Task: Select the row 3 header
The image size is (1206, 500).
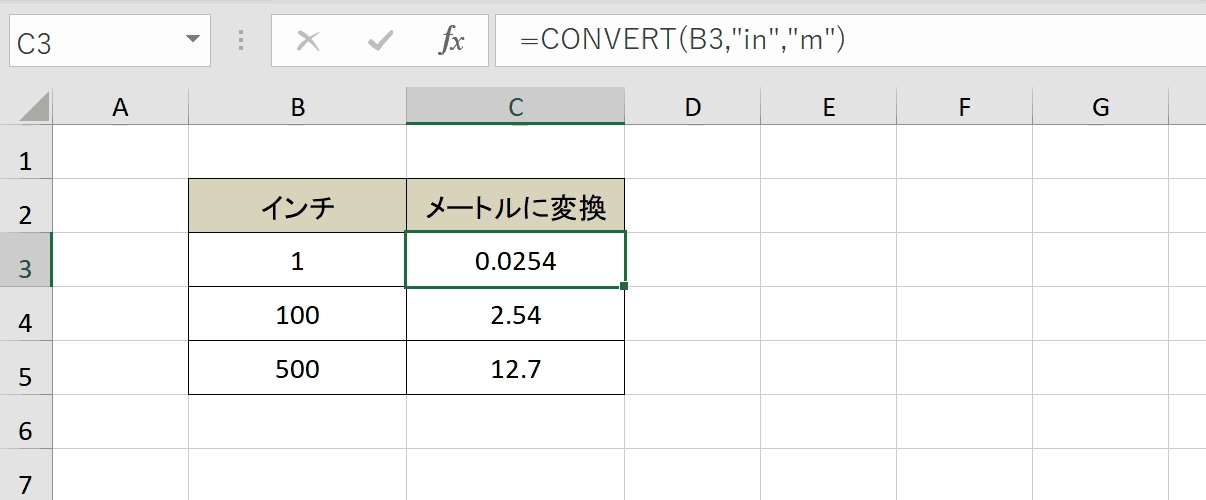Action: 26,260
